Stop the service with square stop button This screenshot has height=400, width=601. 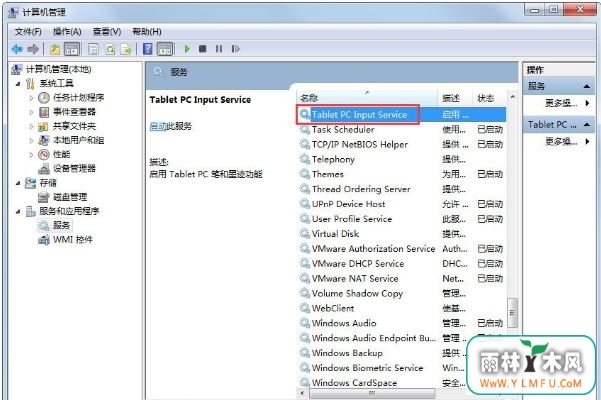[203, 49]
